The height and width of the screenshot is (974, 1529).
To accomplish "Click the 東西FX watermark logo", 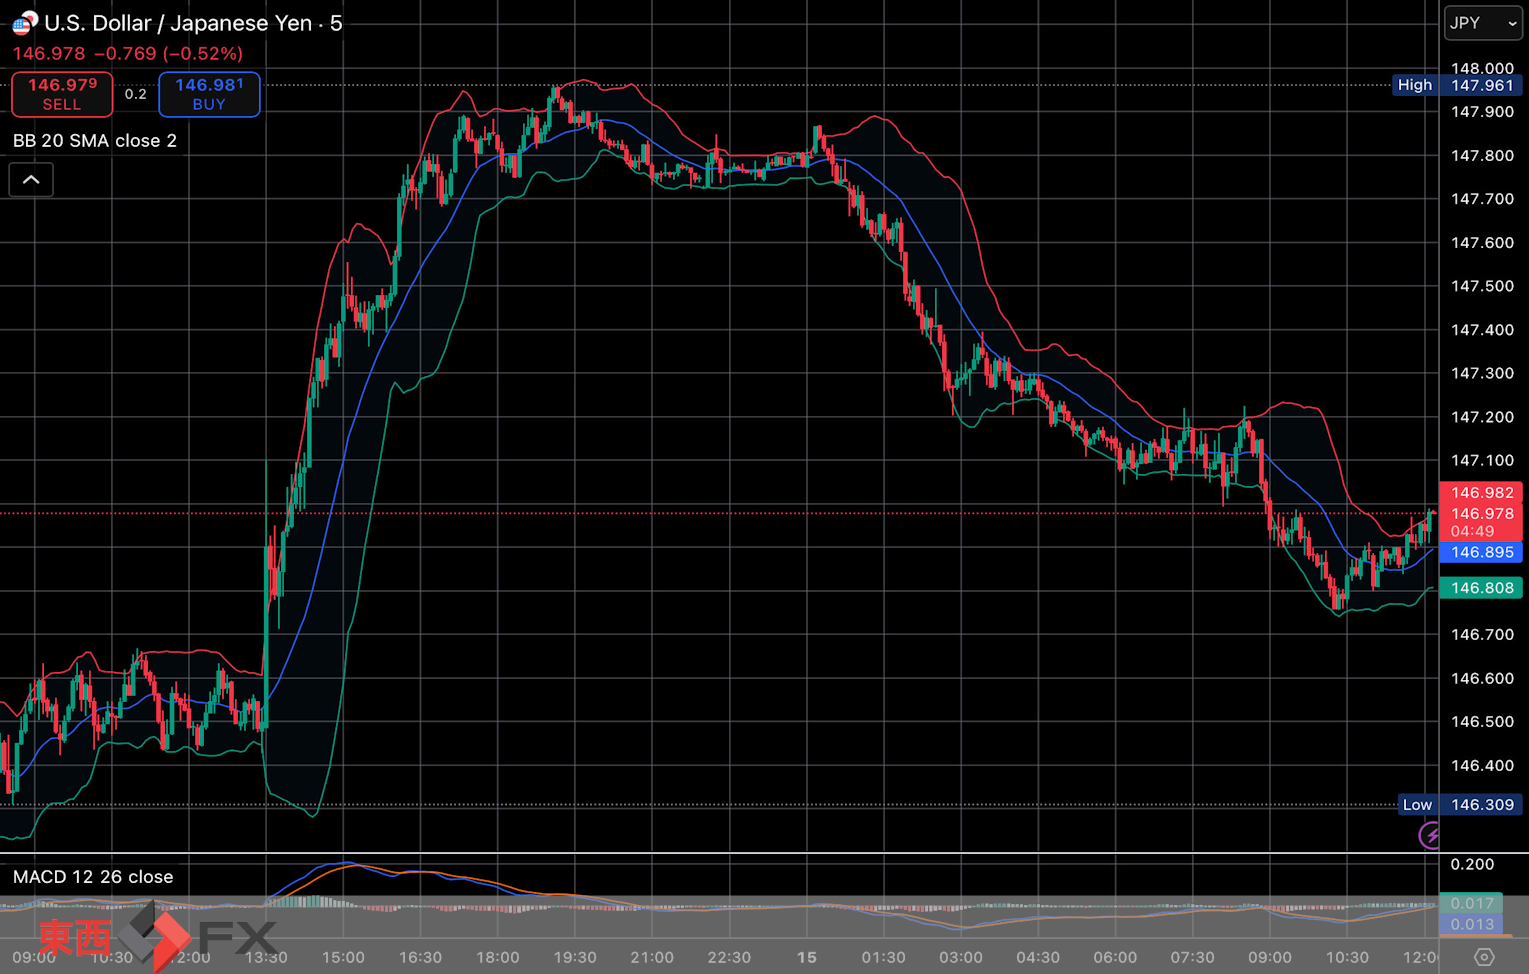I will click(157, 937).
